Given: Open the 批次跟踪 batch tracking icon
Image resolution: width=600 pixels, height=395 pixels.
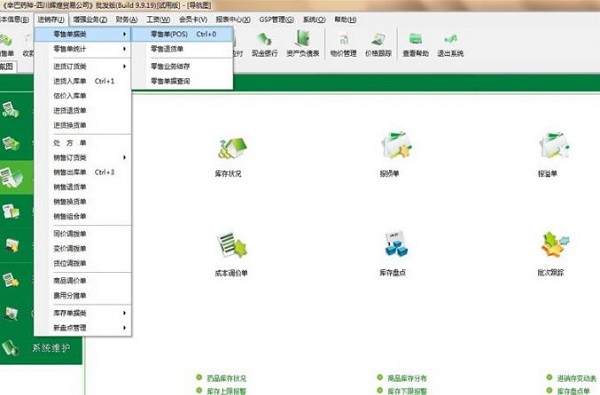Looking at the screenshot, I should click(555, 244).
